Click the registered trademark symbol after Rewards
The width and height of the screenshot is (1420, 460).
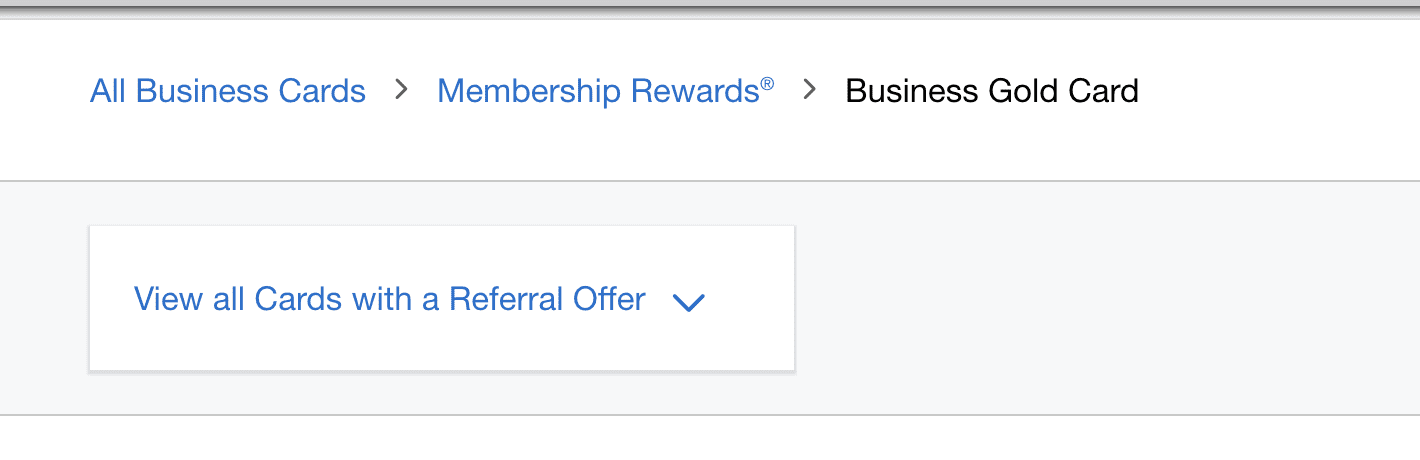click(767, 82)
